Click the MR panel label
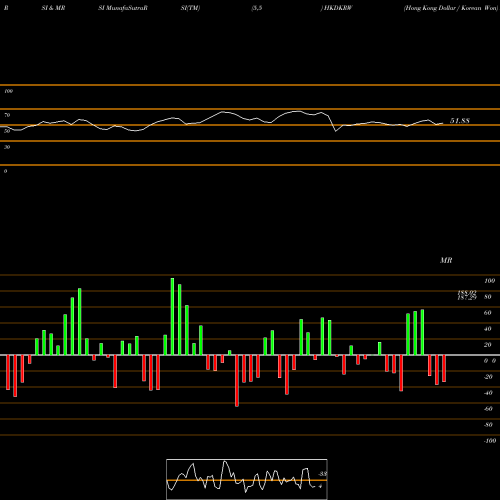Image resolution: width=500 pixels, height=500 pixels. point(446,260)
